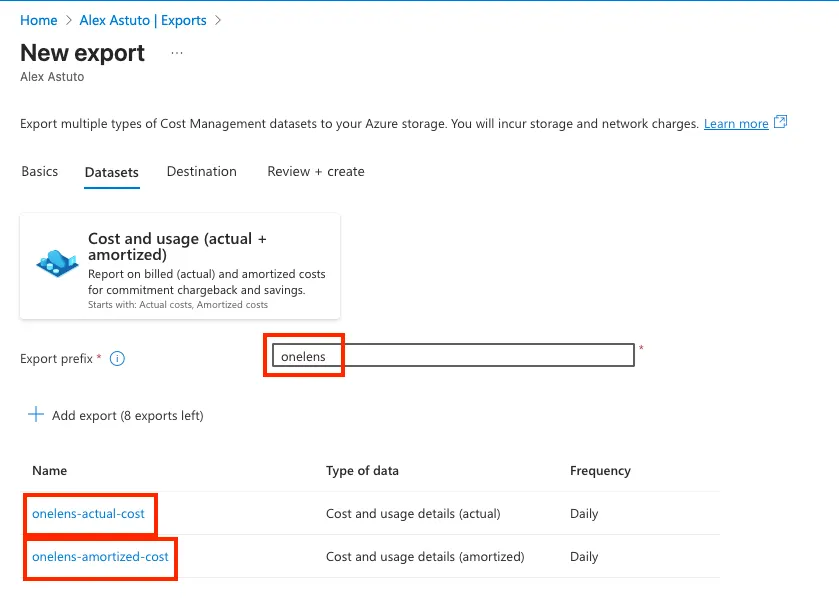Open the onelens-amortized-cost export
Screen dimensions: 839x598
100,557
